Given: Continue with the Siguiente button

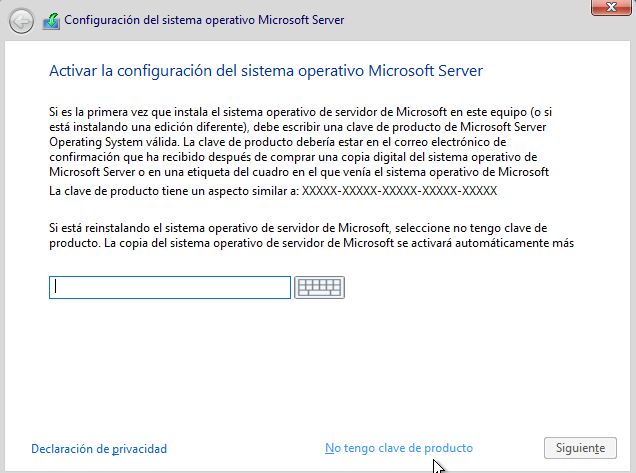Looking at the screenshot, I should (580, 448).
